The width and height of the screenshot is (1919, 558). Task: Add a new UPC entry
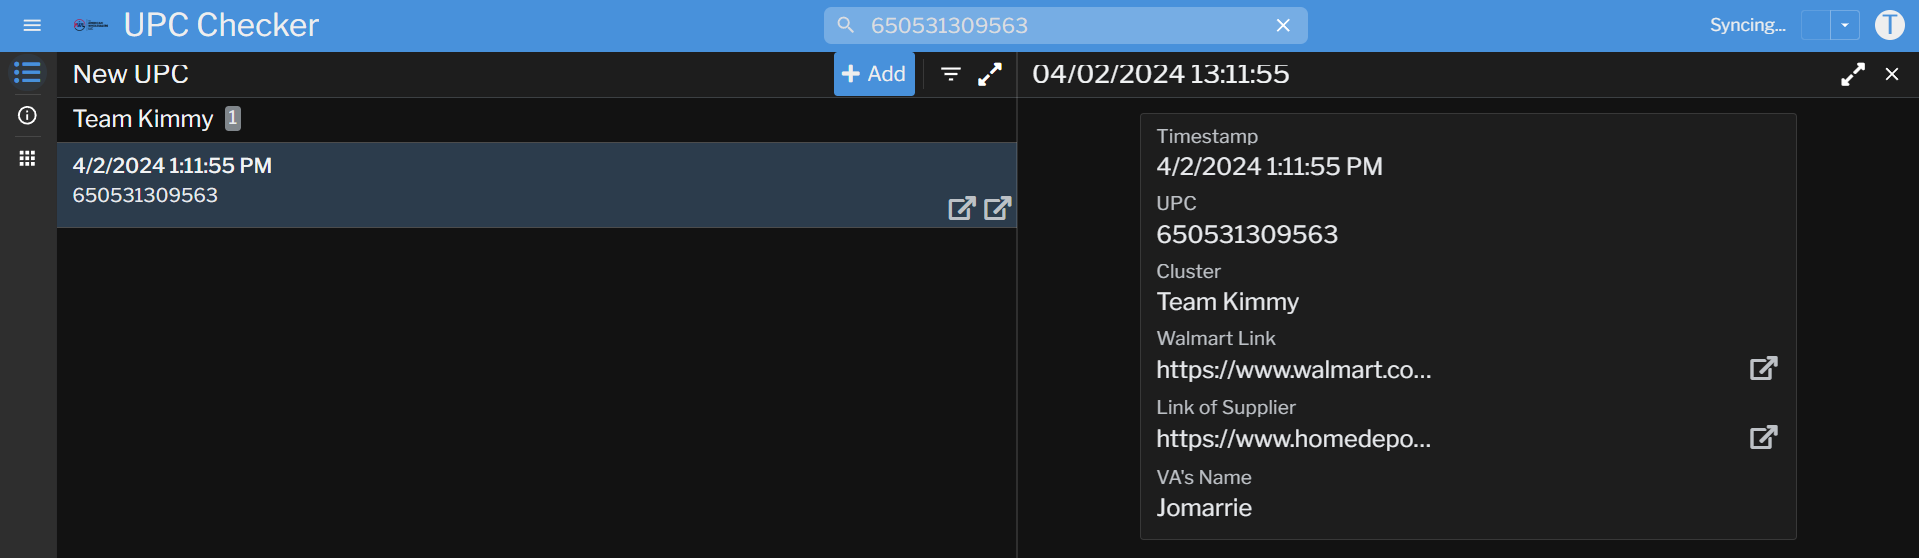pos(874,74)
